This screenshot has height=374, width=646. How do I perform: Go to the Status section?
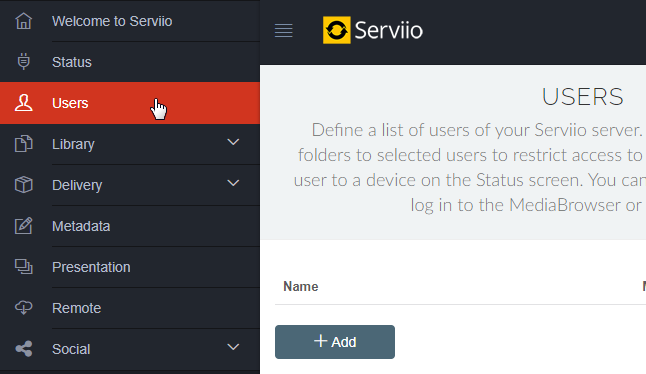[x=130, y=62]
